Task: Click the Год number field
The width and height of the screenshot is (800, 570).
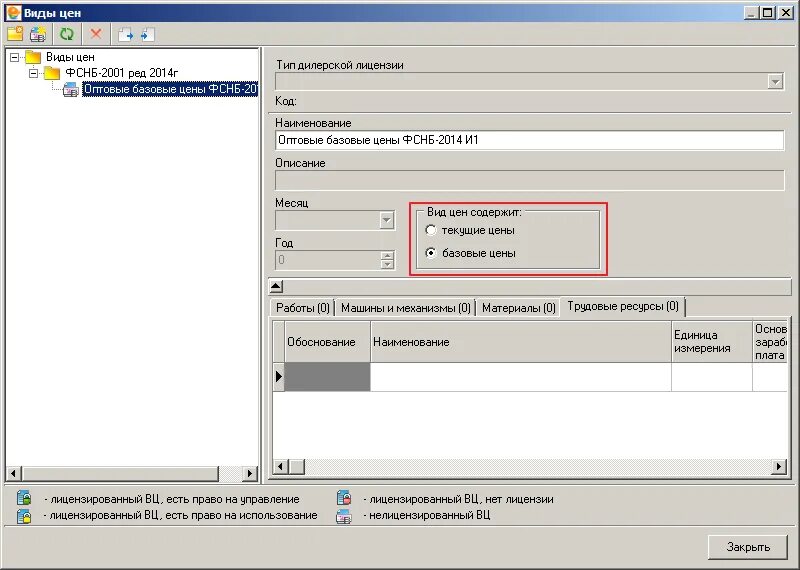Action: click(x=328, y=260)
